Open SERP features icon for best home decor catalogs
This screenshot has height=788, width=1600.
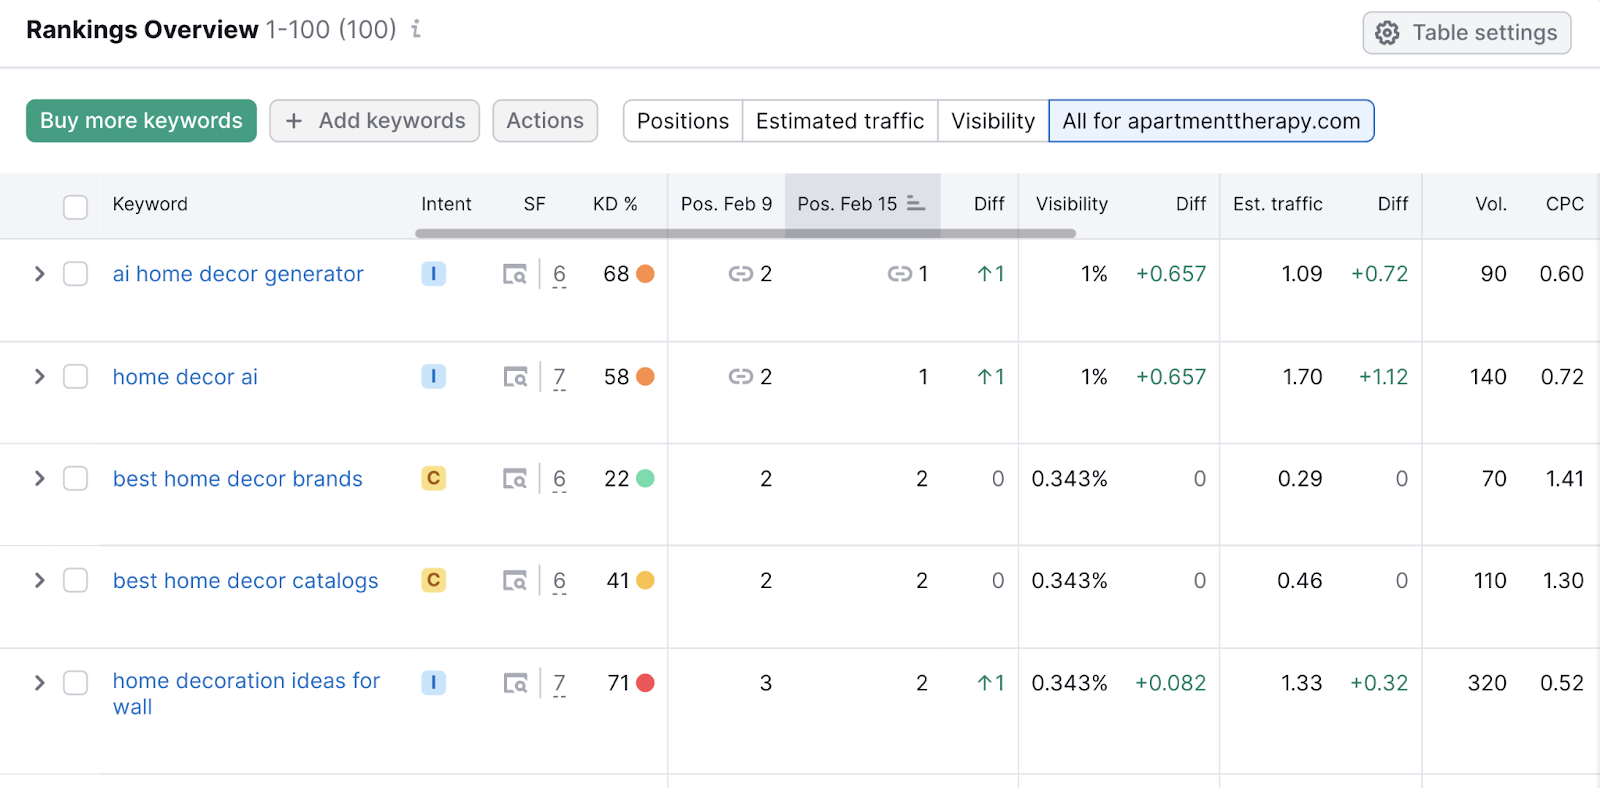[x=515, y=581]
